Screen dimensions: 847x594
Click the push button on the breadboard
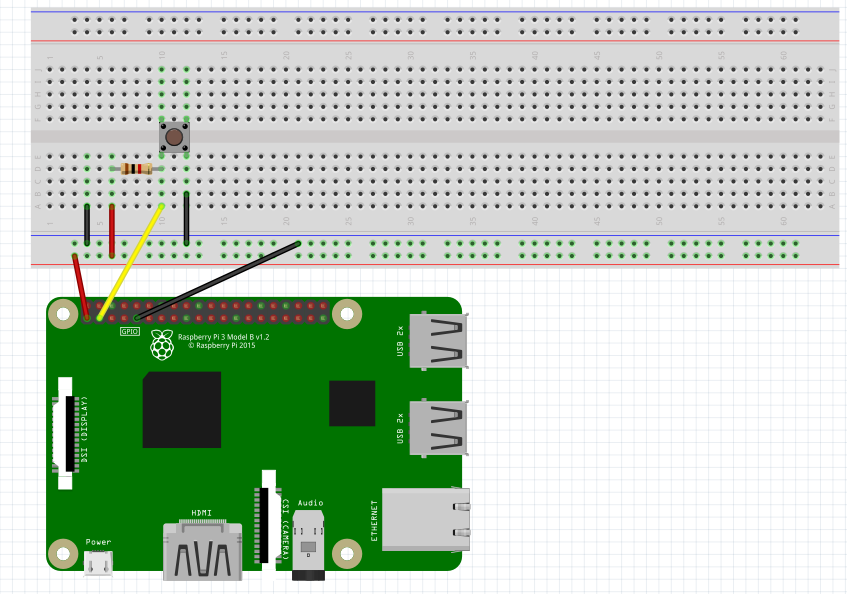[174, 137]
